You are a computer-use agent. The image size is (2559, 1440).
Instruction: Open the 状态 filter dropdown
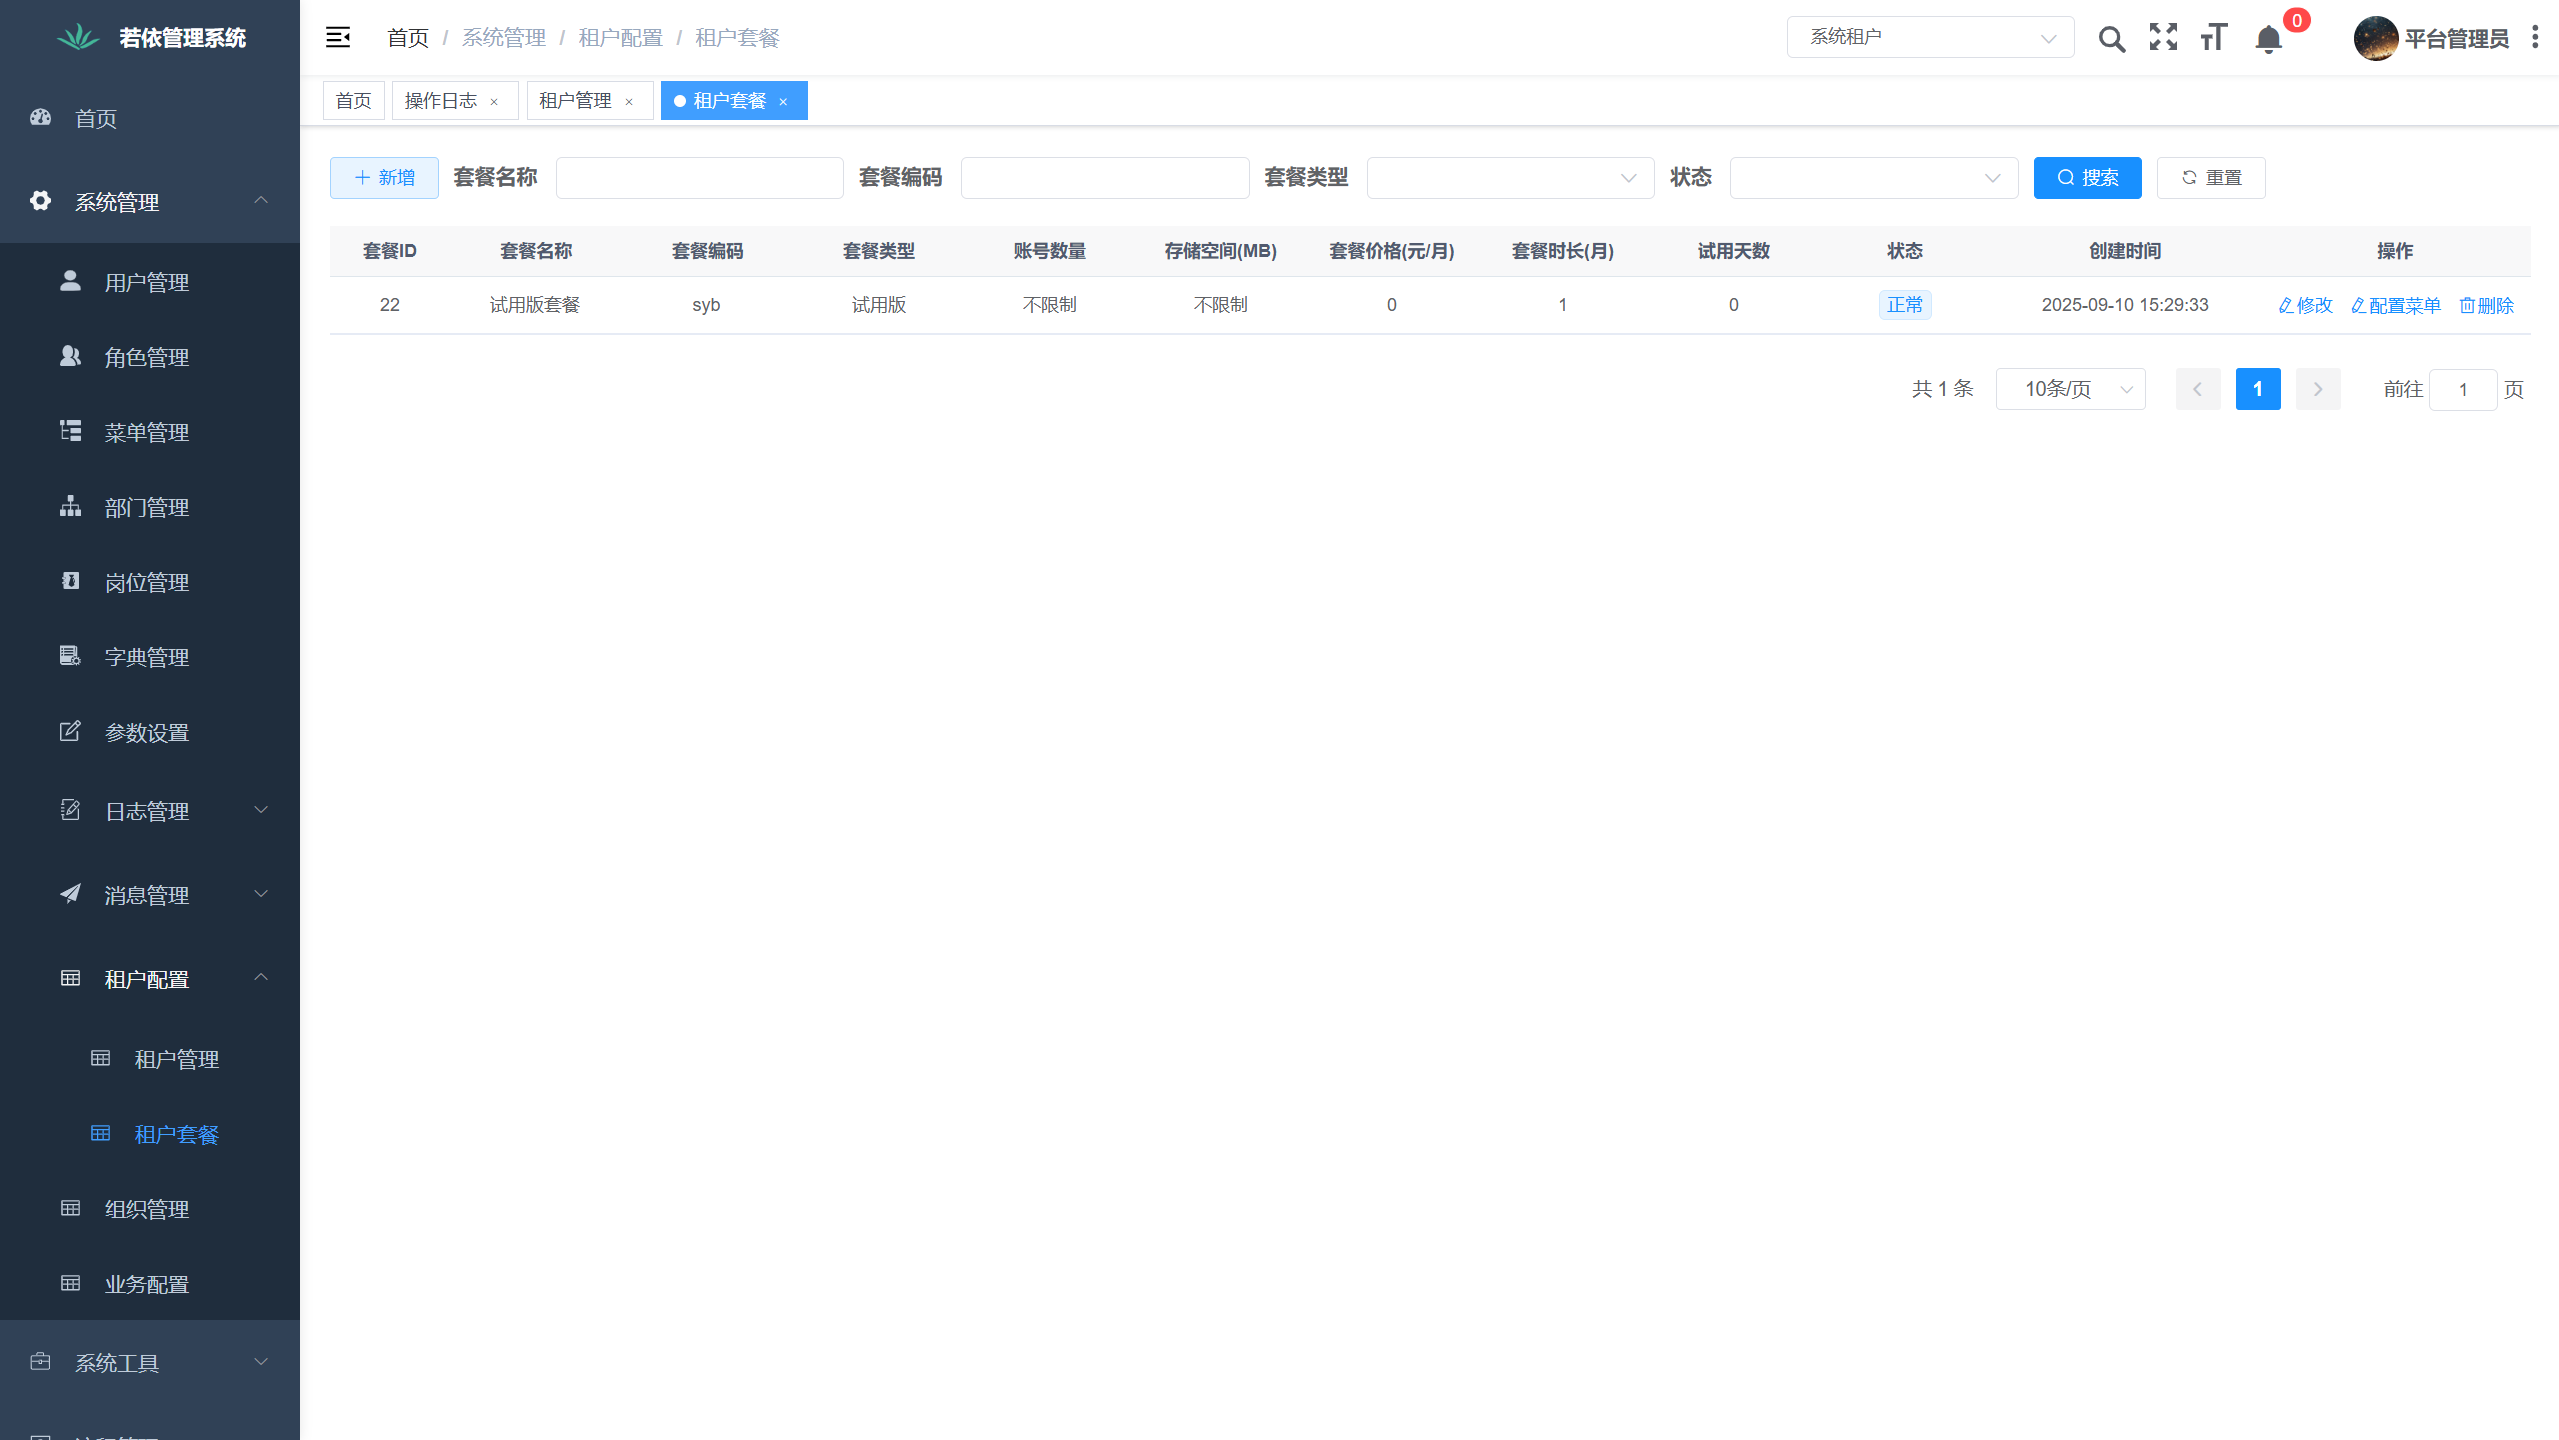[1871, 177]
